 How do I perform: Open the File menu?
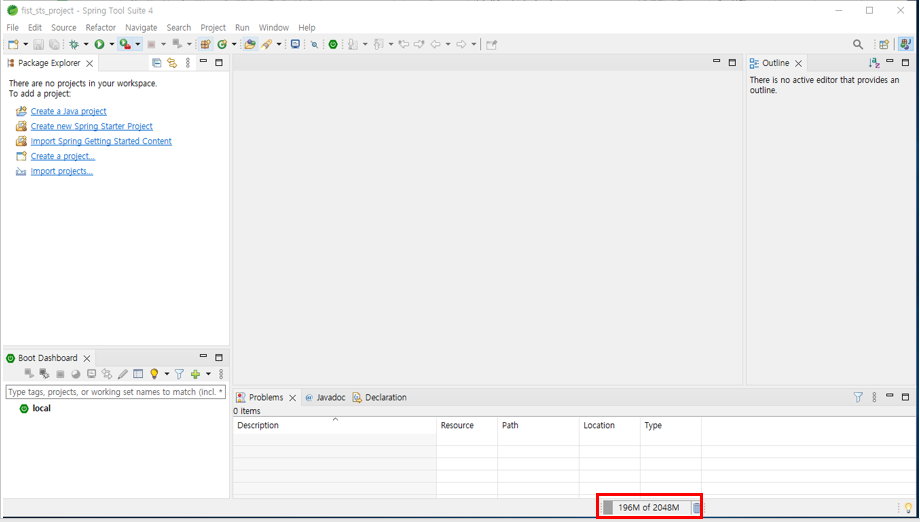click(x=12, y=28)
